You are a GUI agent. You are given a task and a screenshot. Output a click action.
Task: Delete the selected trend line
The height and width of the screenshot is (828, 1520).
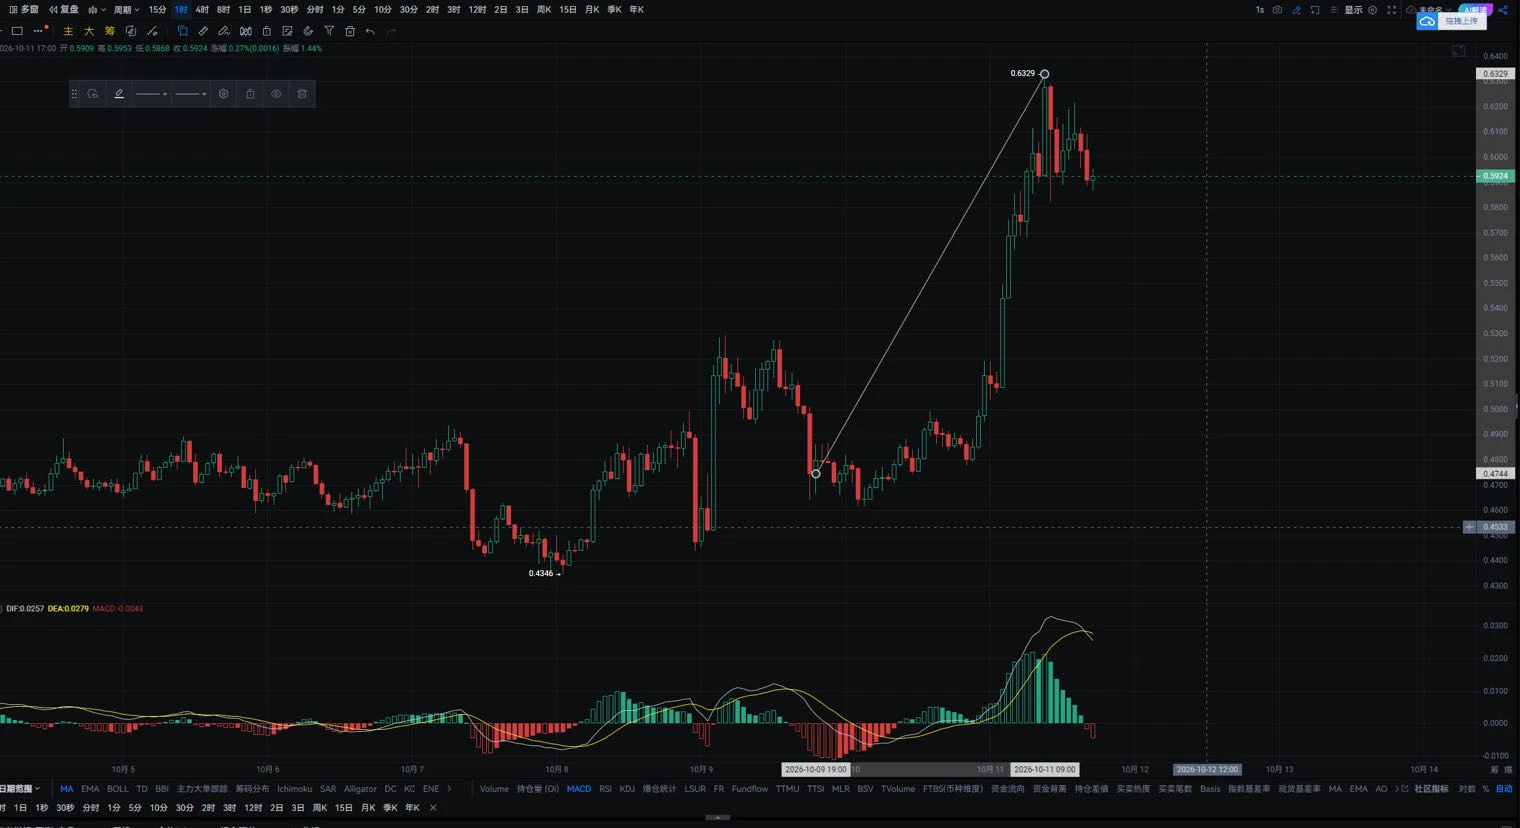point(302,94)
